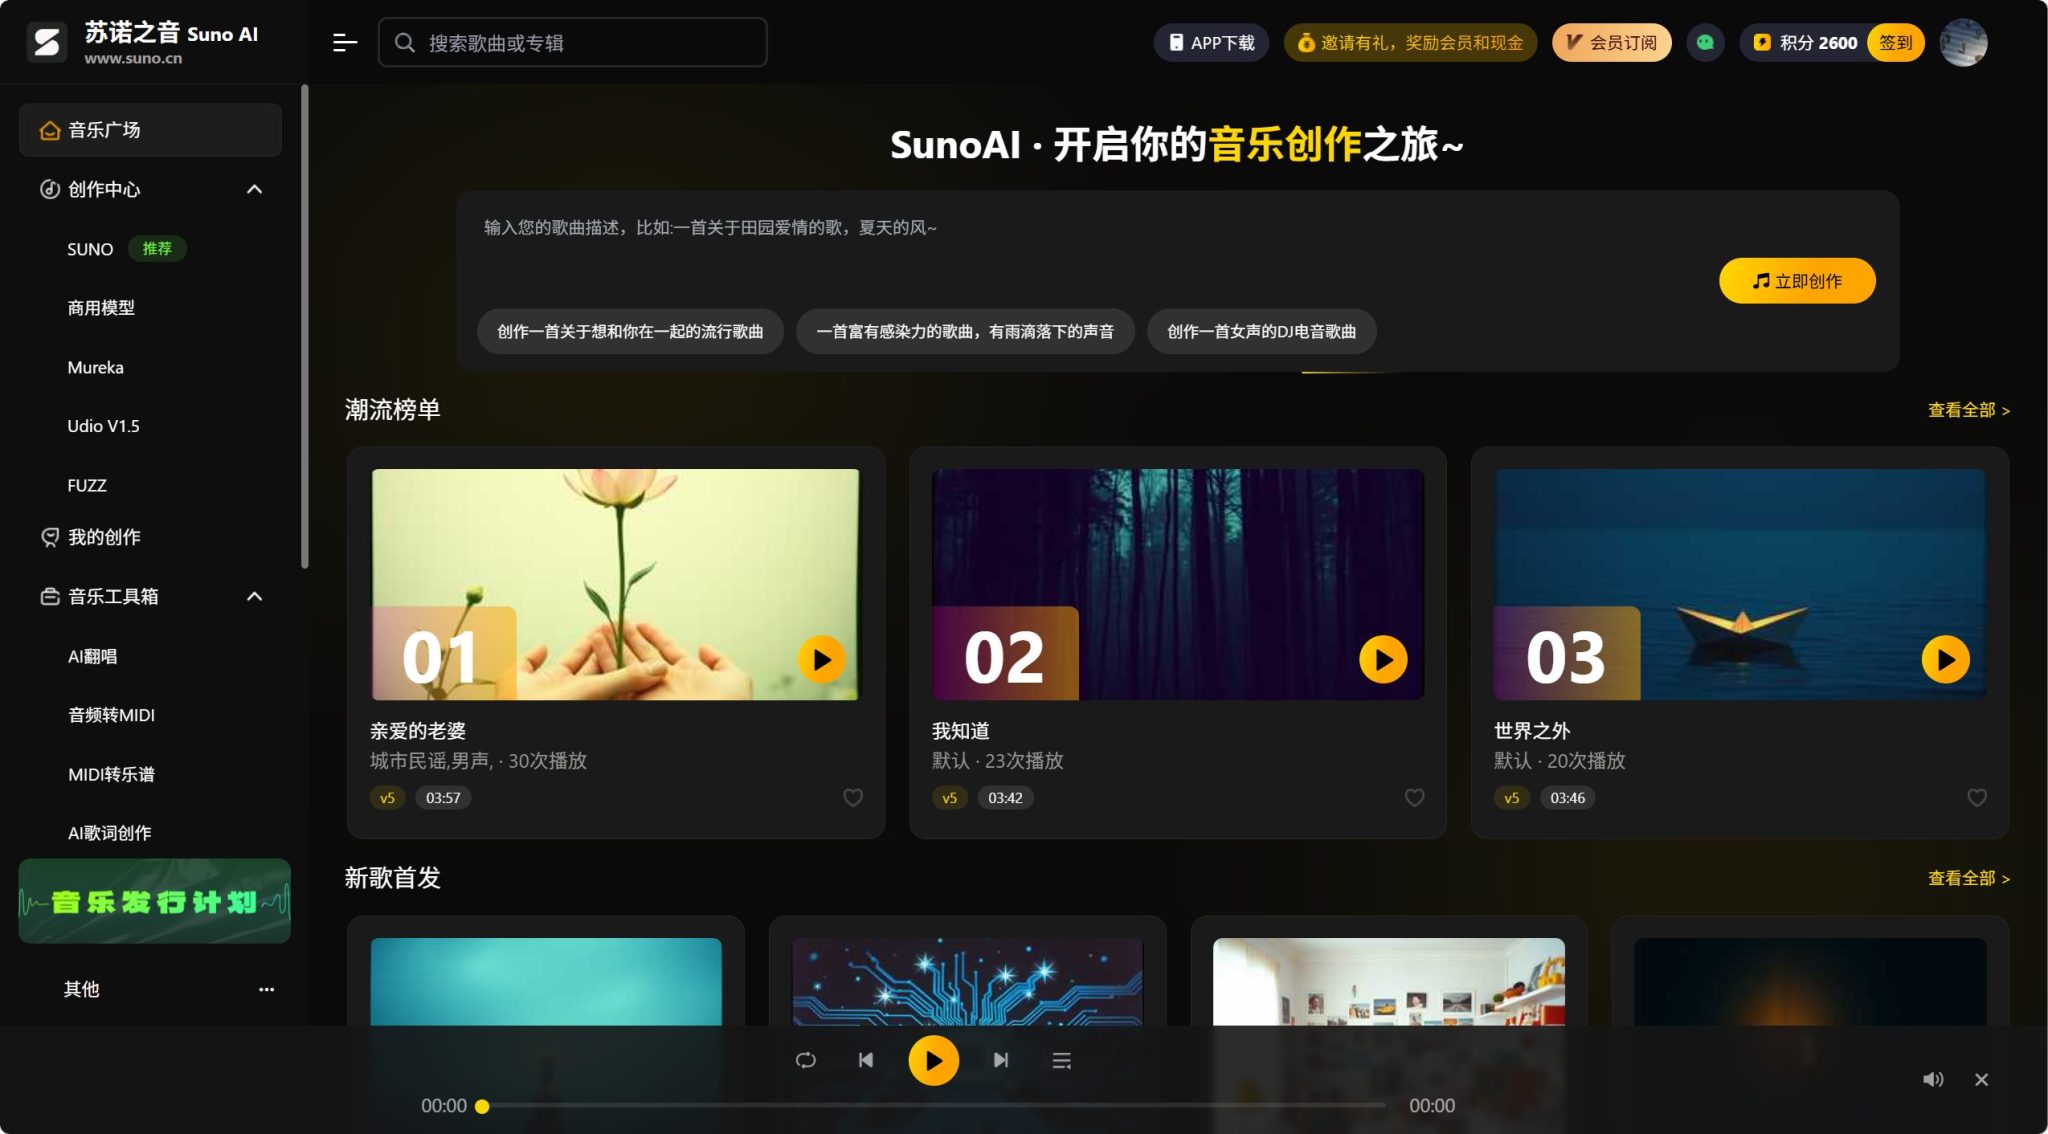Image resolution: width=2048 pixels, height=1134 pixels.
Task: Collapse the 音乐工具箱 section
Action: (x=254, y=596)
